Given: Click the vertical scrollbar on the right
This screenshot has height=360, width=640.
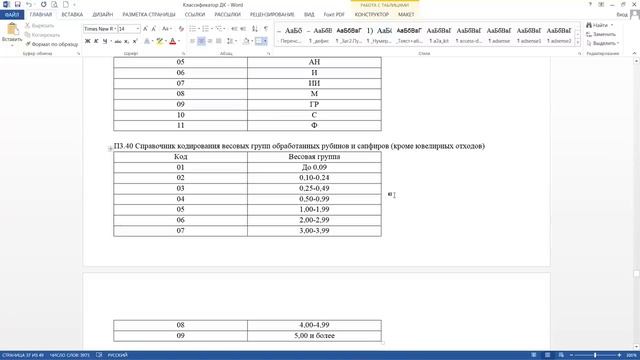Looking at the screenshot, I should 636,204.
